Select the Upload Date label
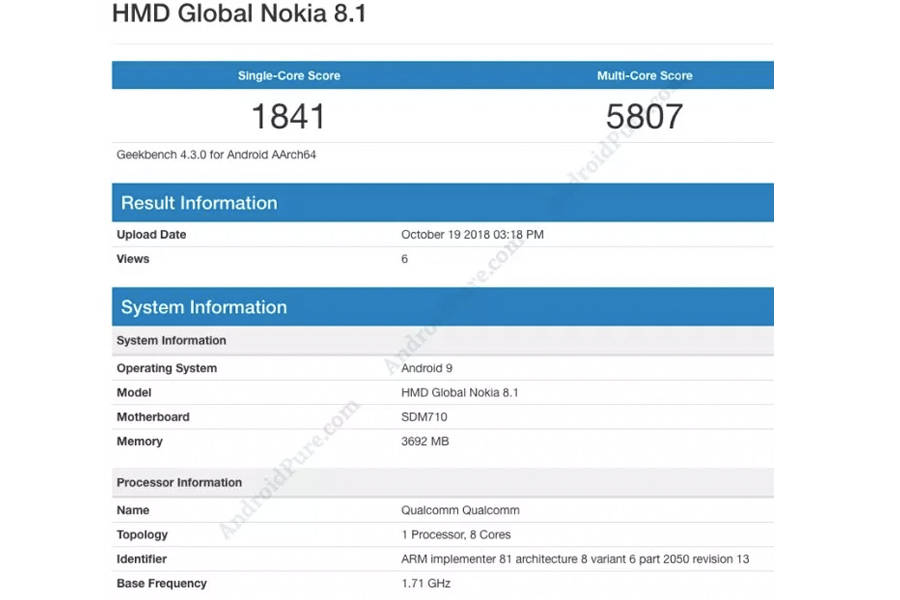The image size is (900, 600). 152,234
